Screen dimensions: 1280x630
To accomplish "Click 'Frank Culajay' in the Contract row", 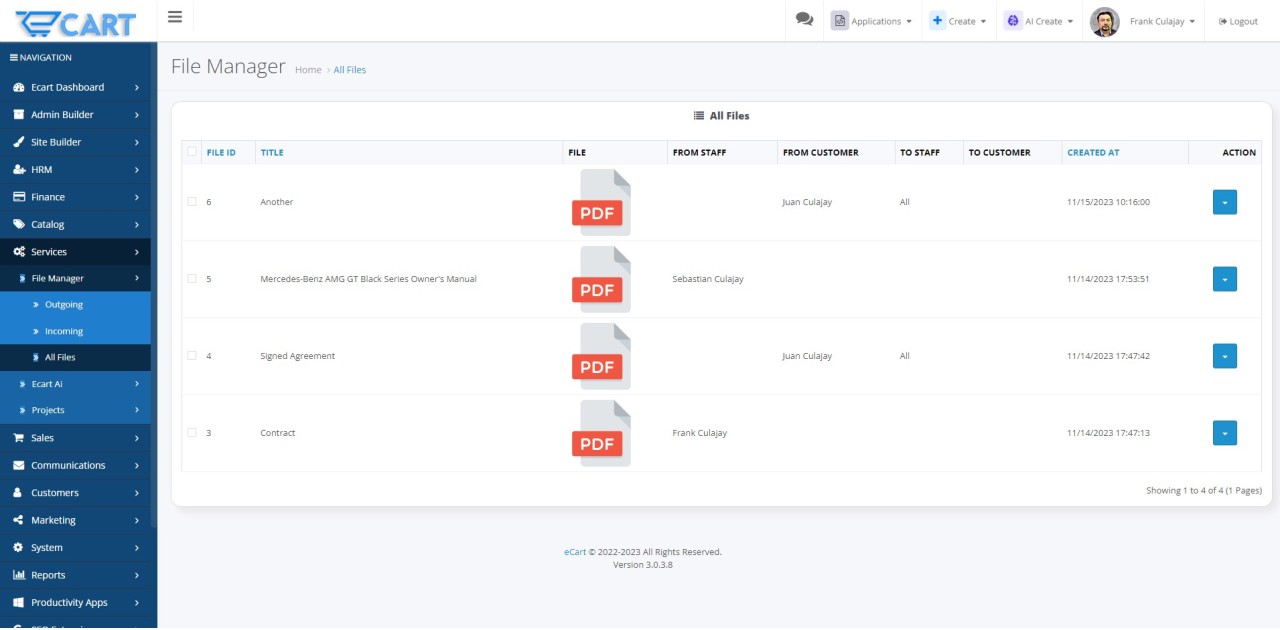I will (x=700, y=433).
